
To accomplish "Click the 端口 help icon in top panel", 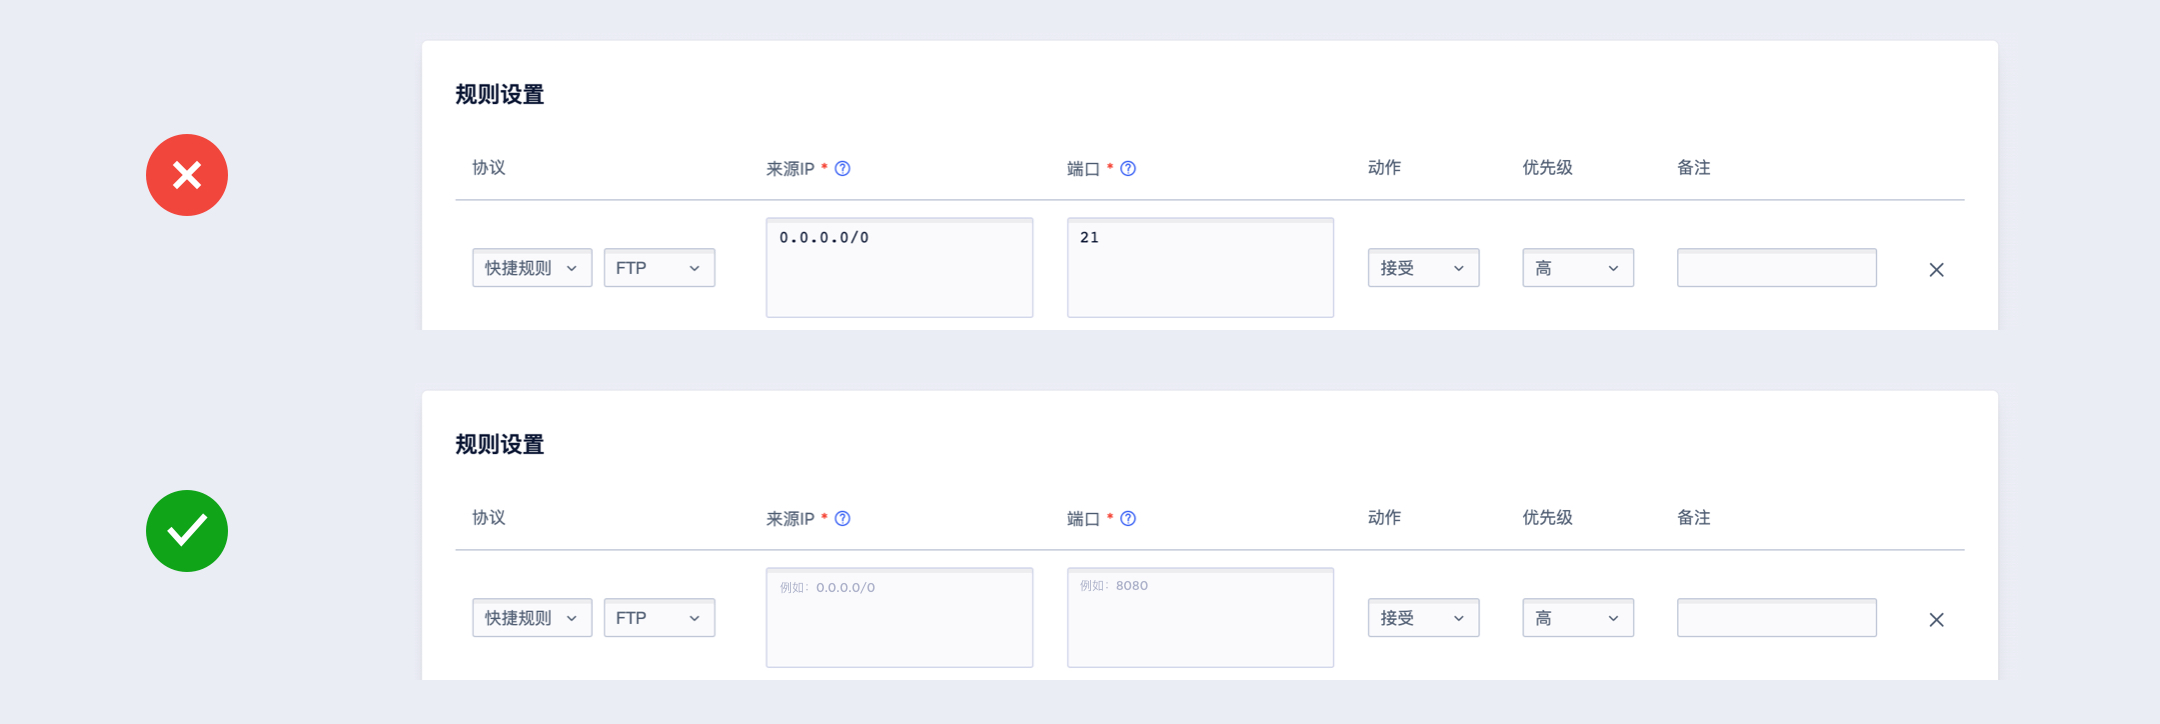I will point(1128,168).
